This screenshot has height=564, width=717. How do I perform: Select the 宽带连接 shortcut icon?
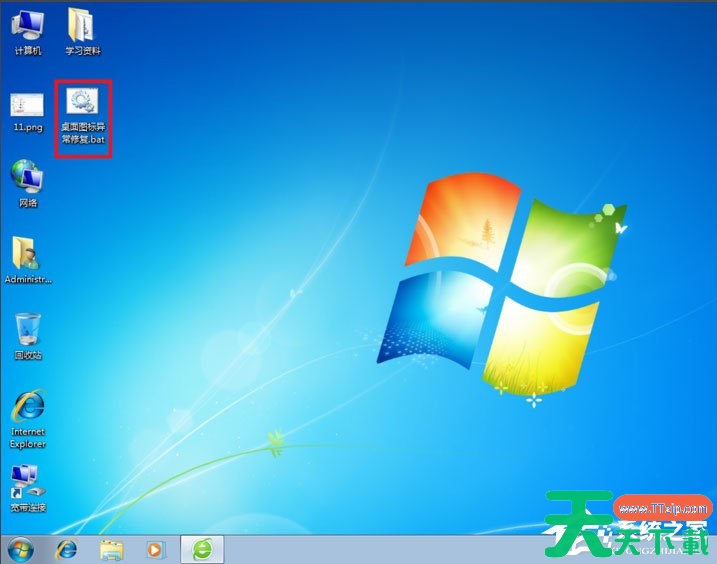28,488
